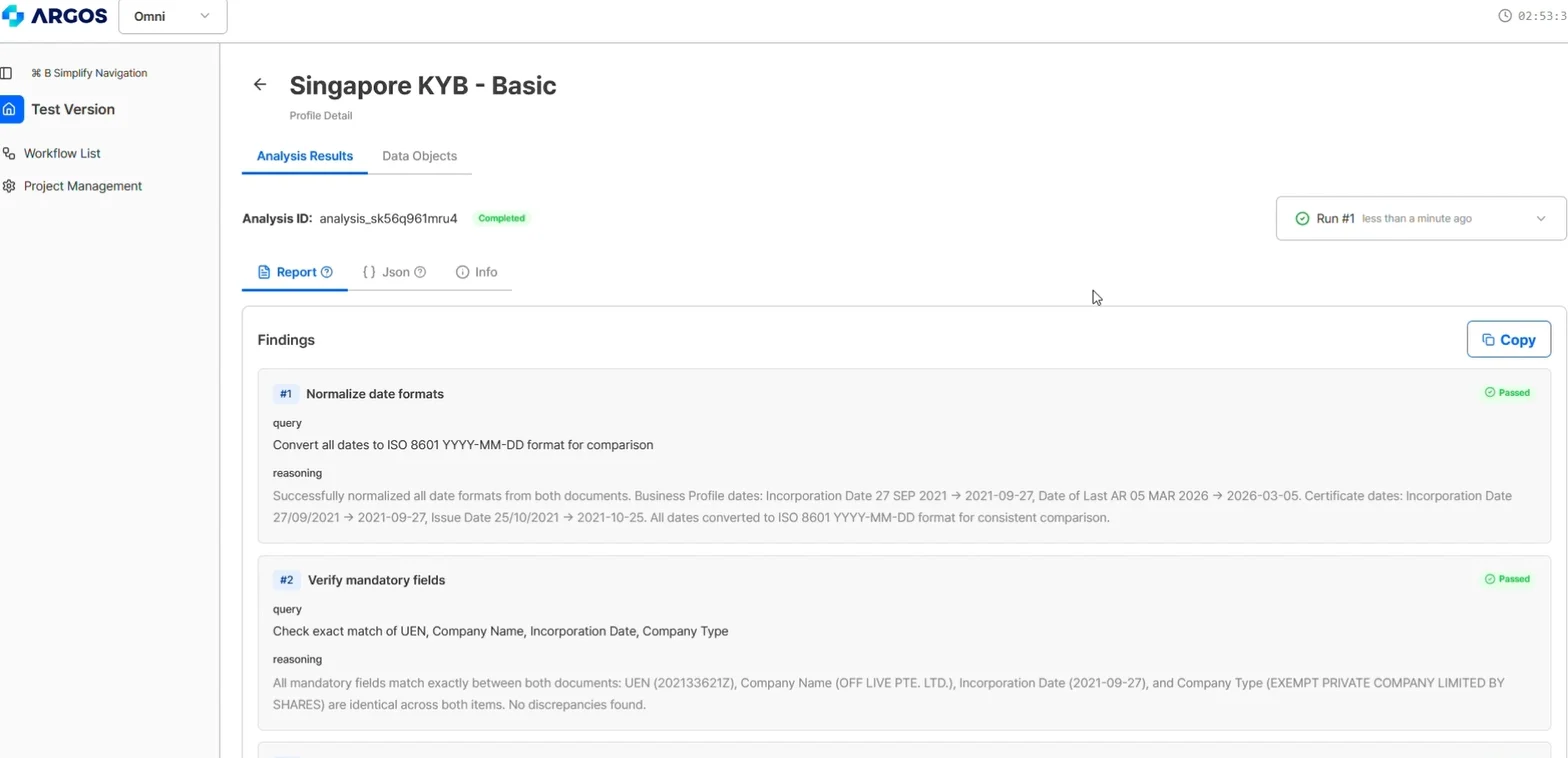Switch to the Data Objects tab
The image size is (1568, 758).
(419, 156)
